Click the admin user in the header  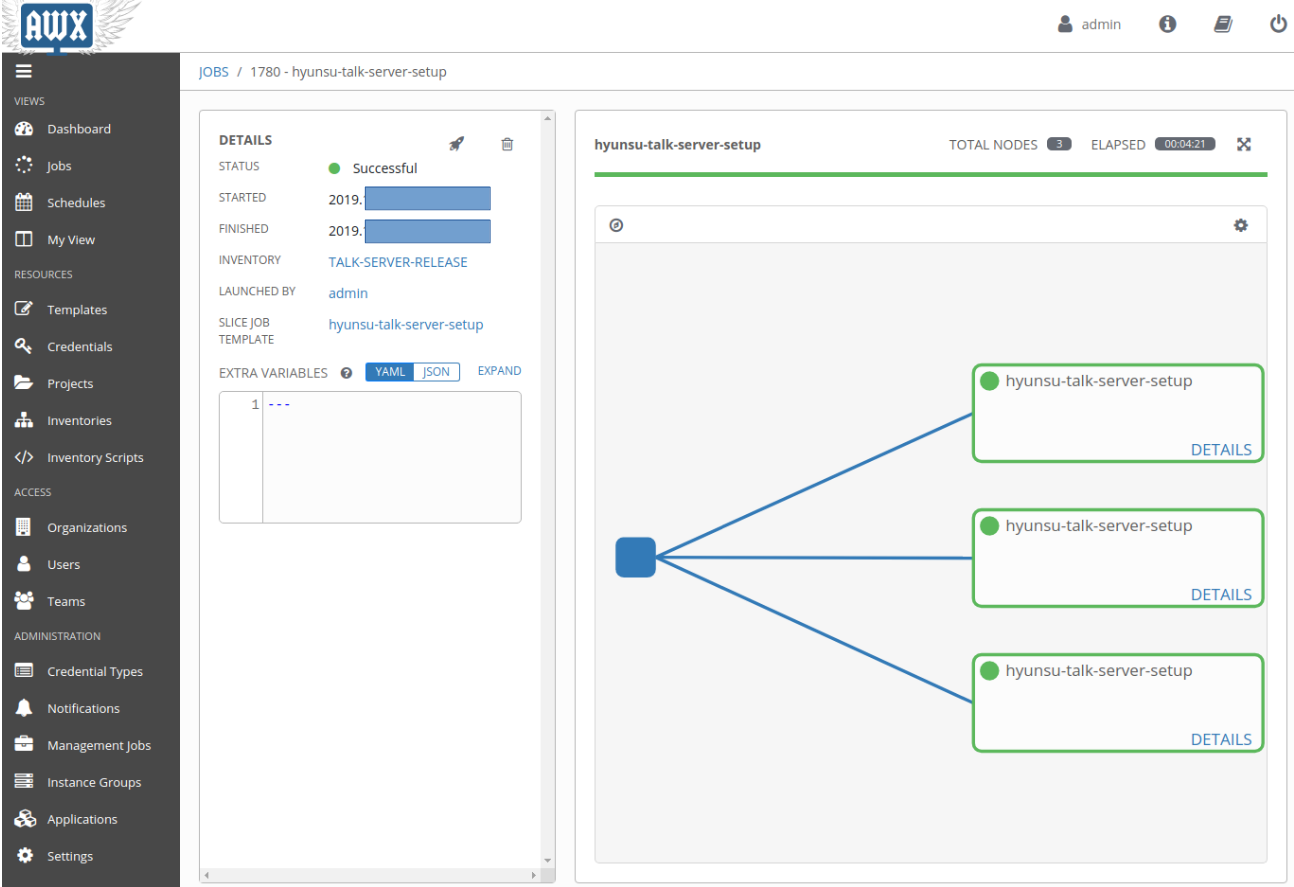click(1090, 24)
